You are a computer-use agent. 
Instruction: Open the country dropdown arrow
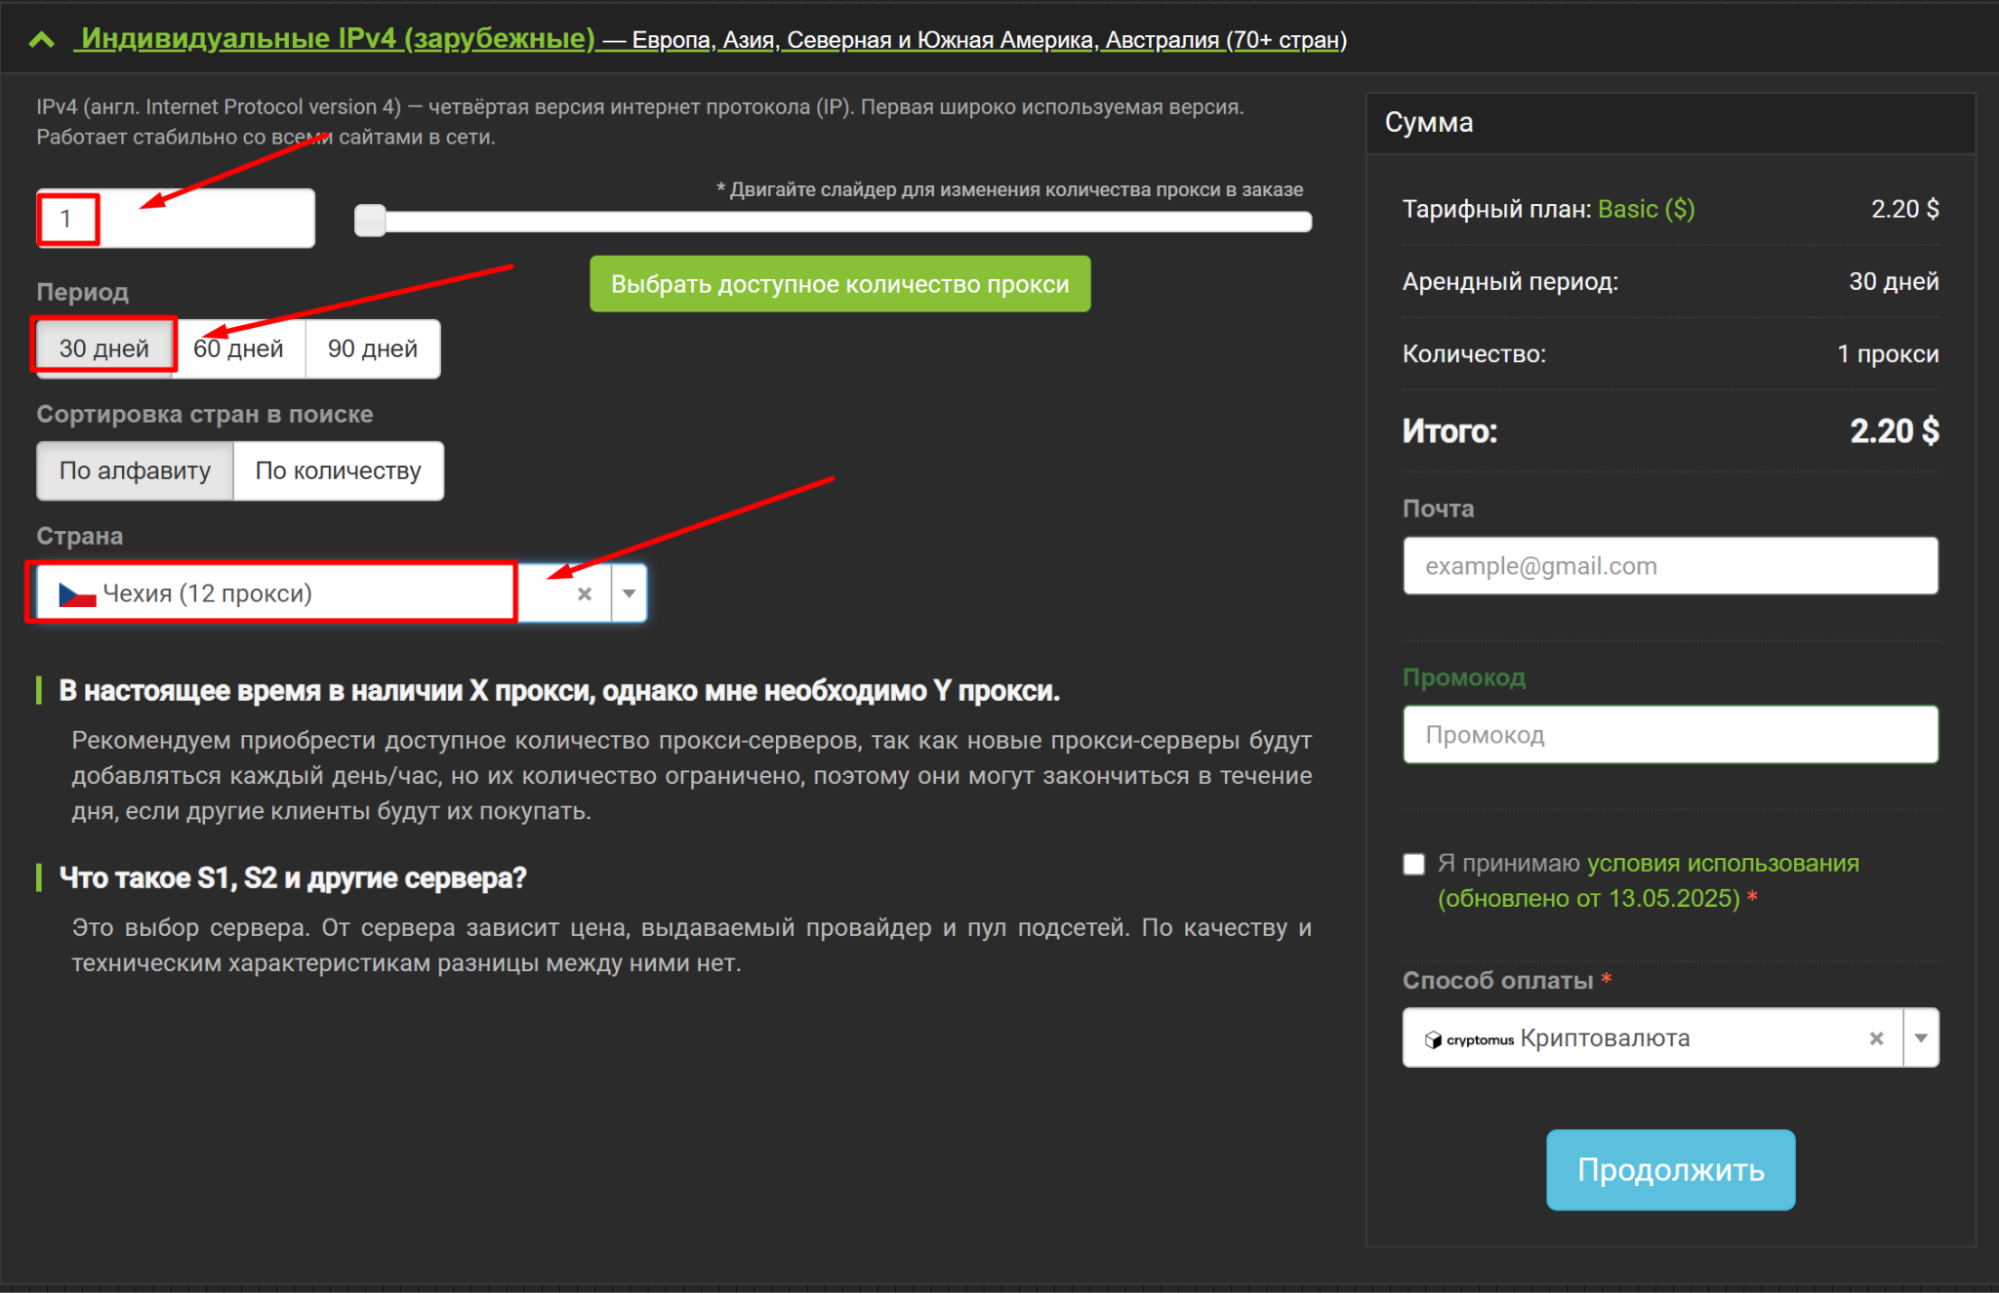[x=629, y=594]
